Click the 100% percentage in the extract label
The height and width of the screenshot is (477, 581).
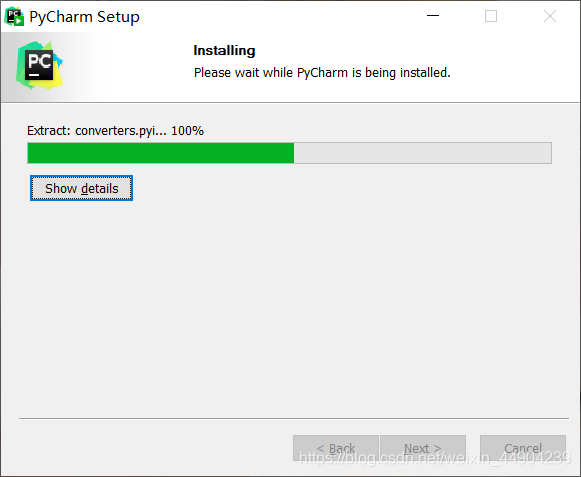click(x=187, y=131)
